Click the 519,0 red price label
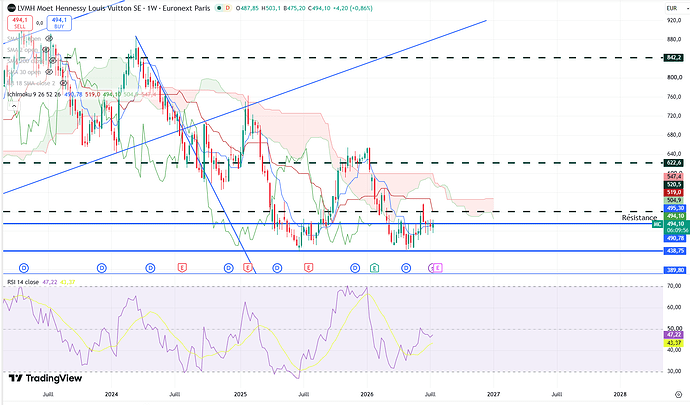The image size is (690, 405). tap(674, 192)
